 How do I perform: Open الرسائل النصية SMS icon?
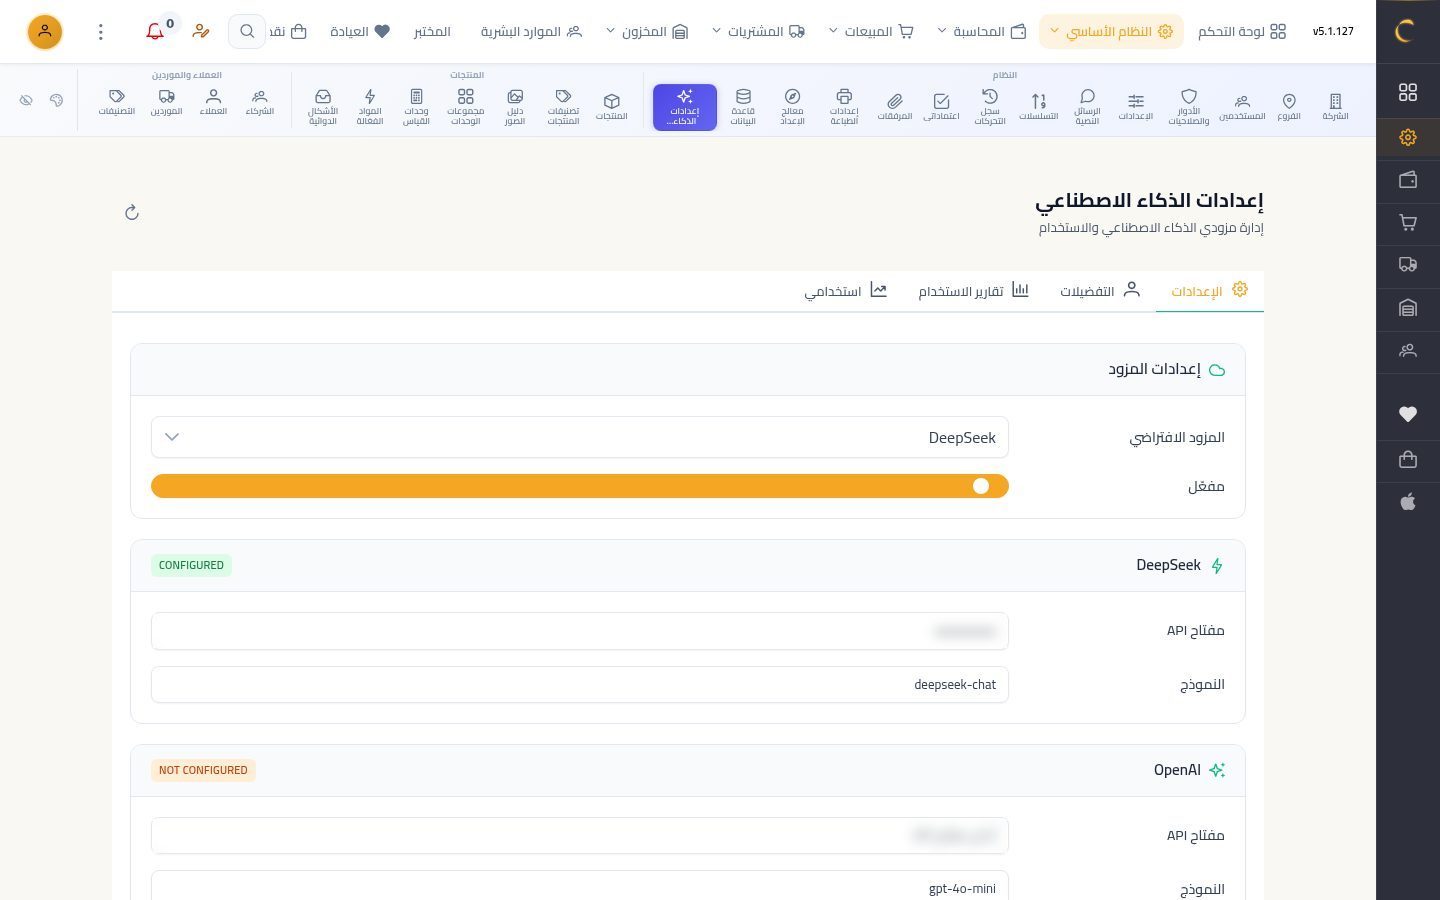point(1087,107)
